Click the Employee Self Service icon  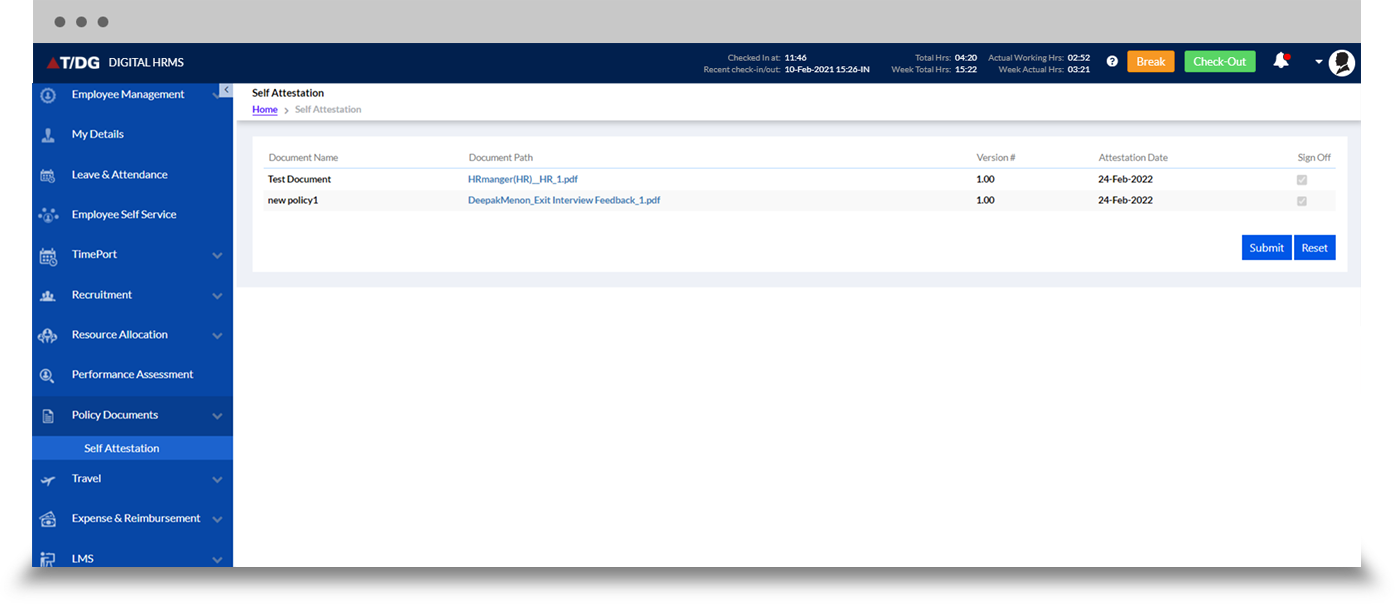pos(47,215)
